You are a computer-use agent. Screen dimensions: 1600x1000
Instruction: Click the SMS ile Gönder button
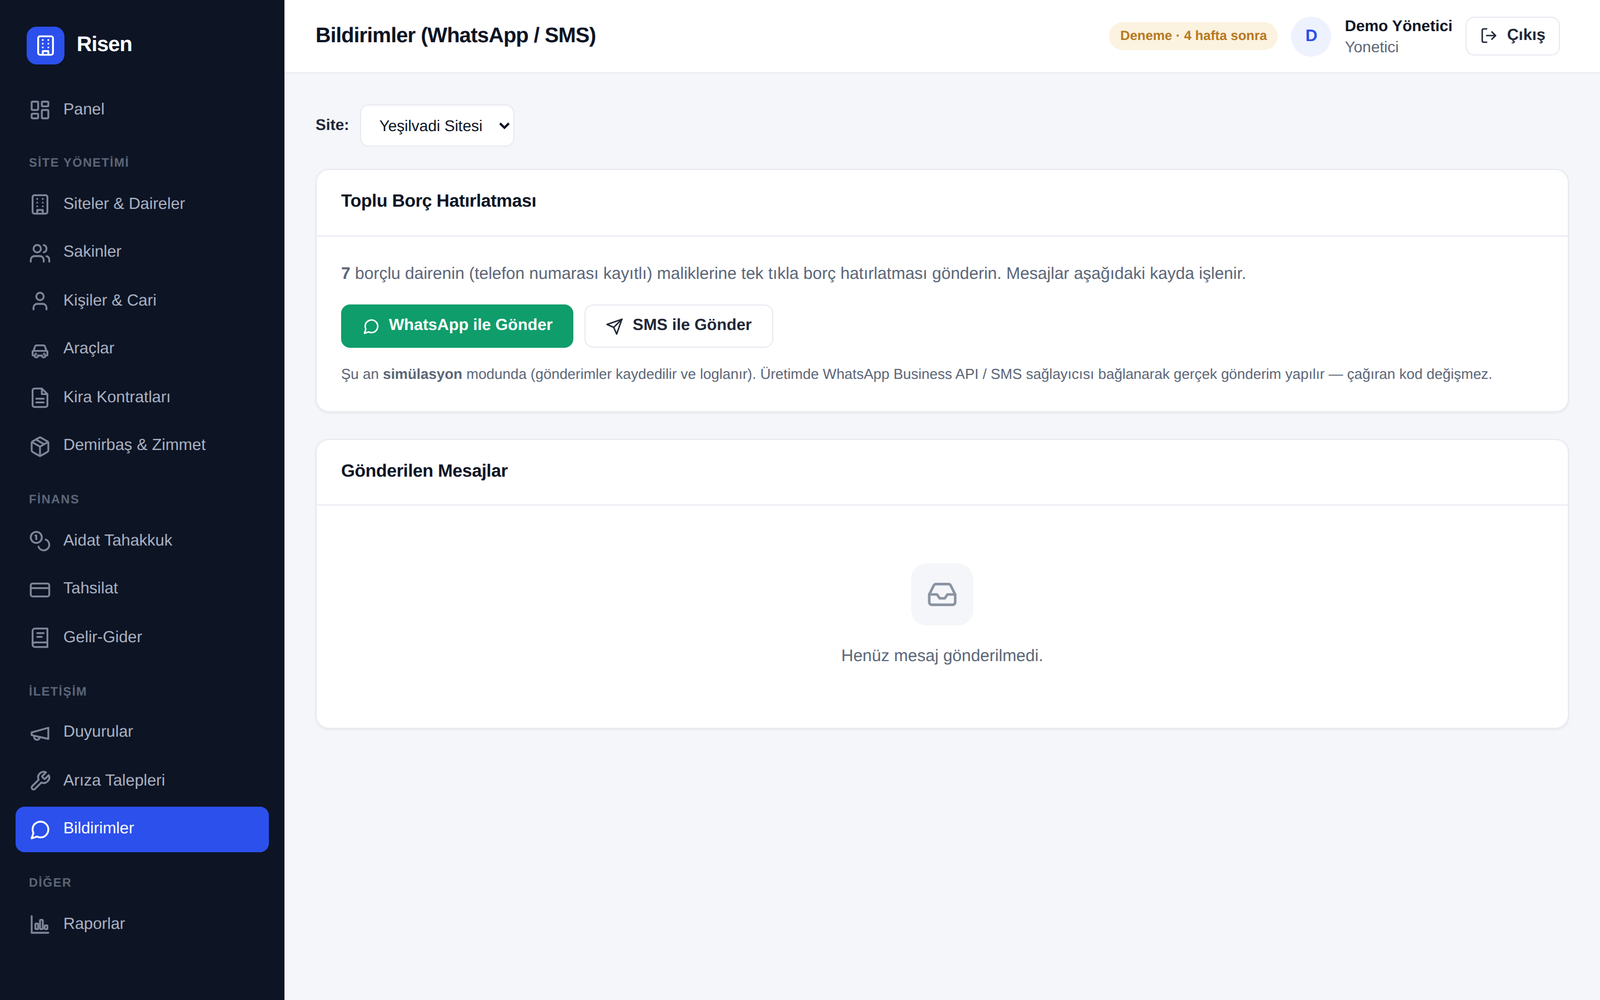point(679,326)
